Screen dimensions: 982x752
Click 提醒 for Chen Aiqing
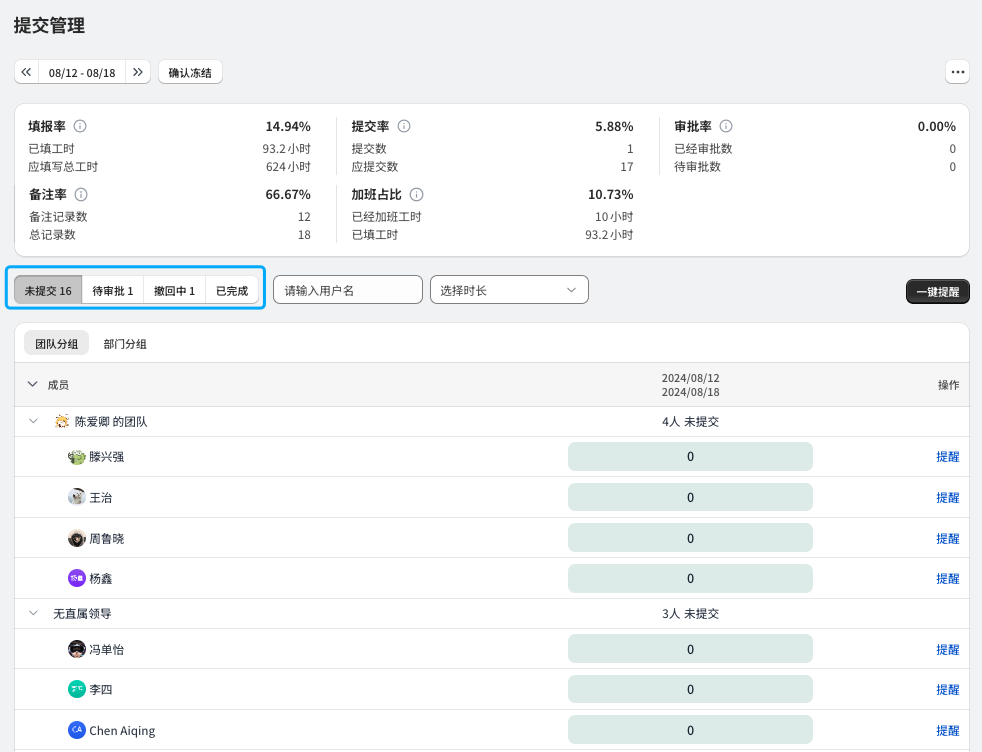pos(948,730)
